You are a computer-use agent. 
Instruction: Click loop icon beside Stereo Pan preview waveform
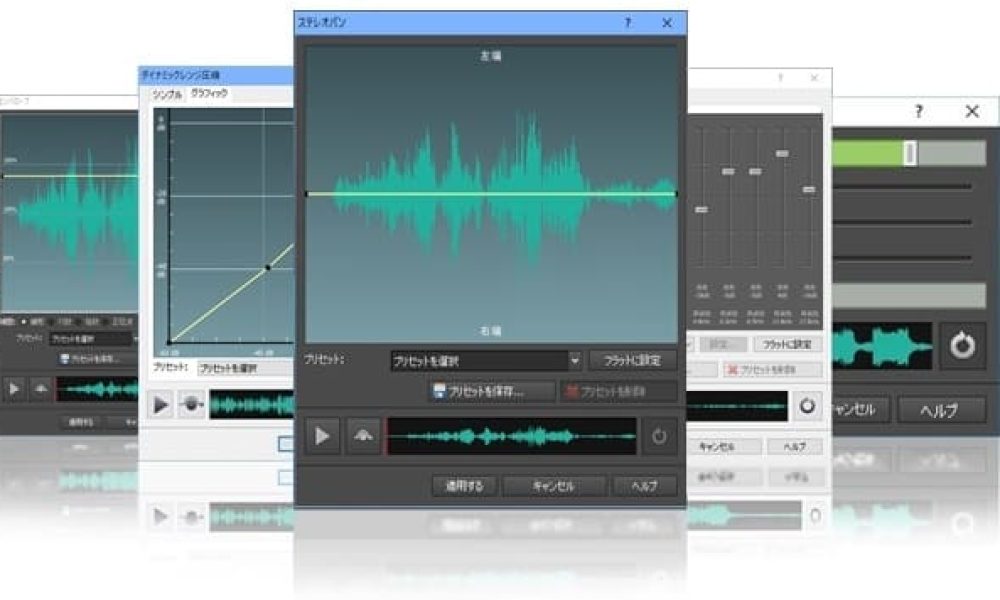click(659, 435)
